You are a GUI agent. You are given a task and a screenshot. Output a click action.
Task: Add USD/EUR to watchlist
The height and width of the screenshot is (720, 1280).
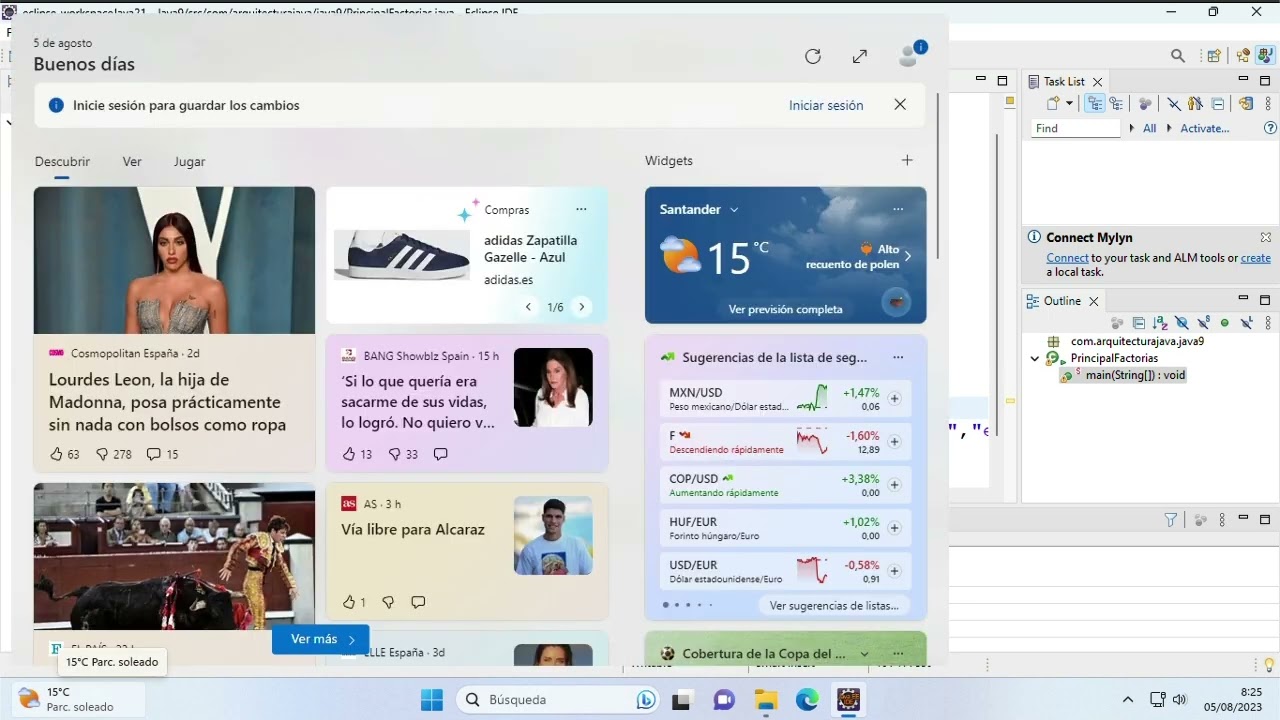click(894, 571)
